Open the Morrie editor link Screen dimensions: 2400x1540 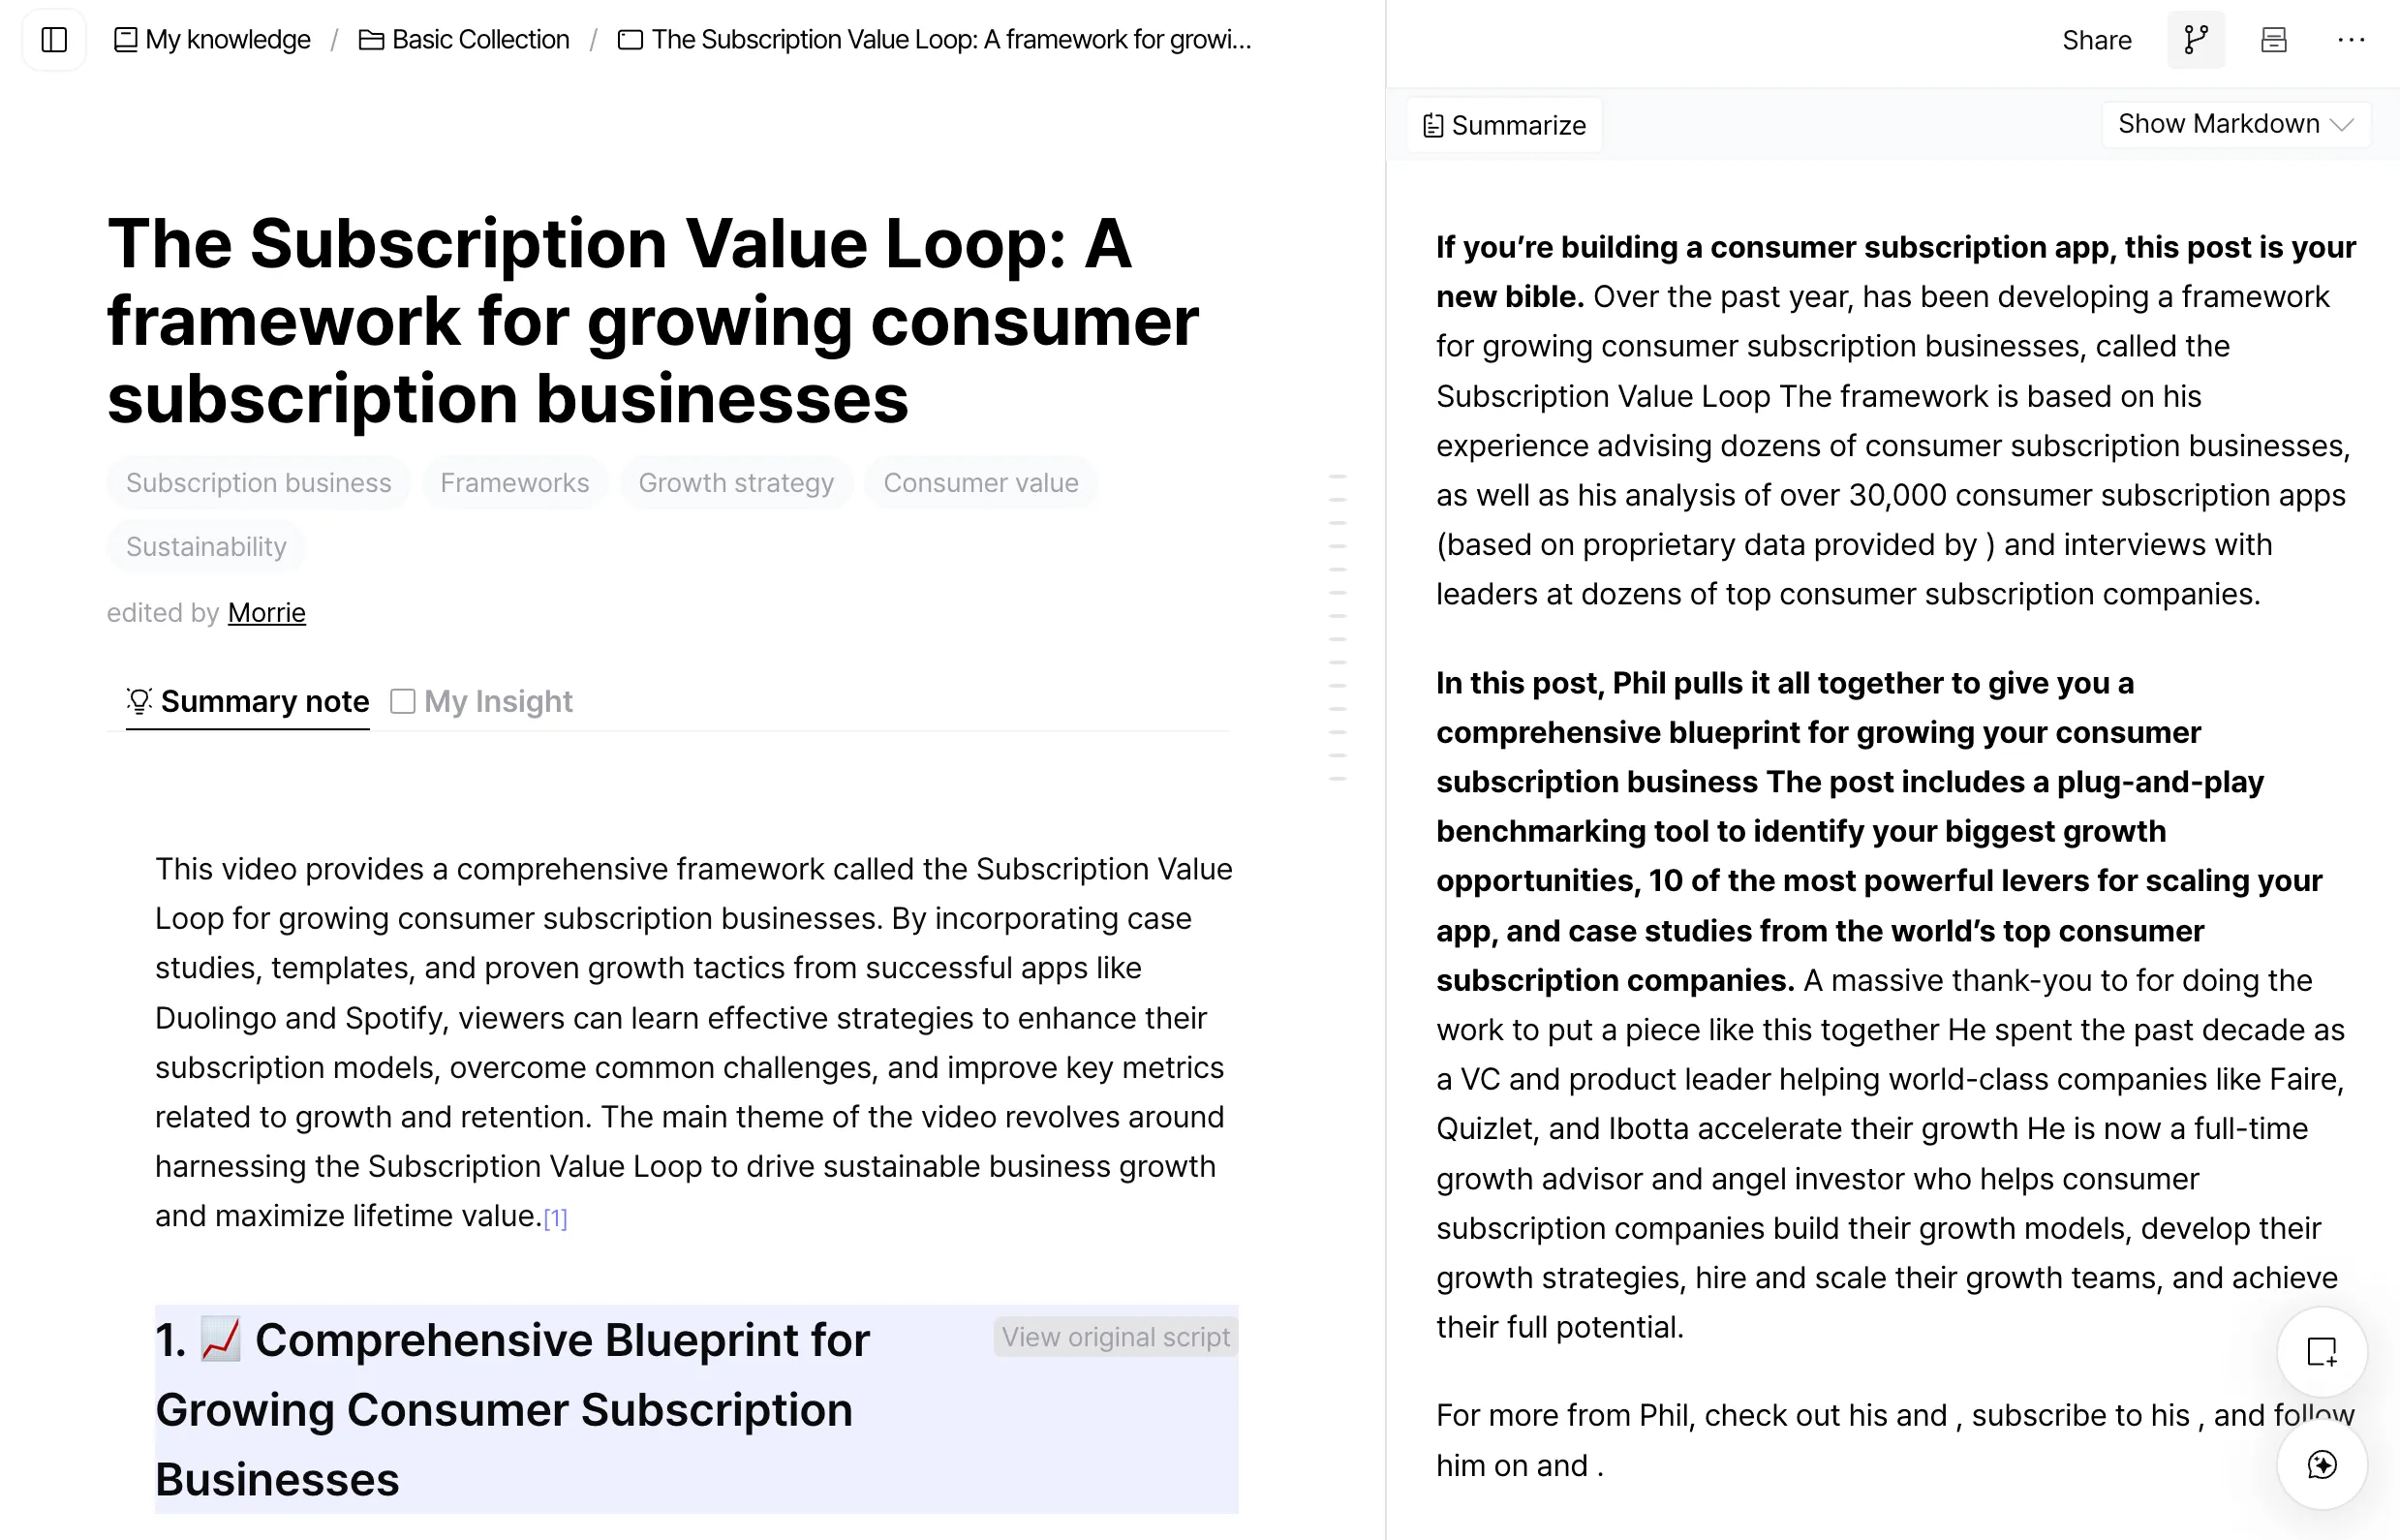tap(266, 612)
